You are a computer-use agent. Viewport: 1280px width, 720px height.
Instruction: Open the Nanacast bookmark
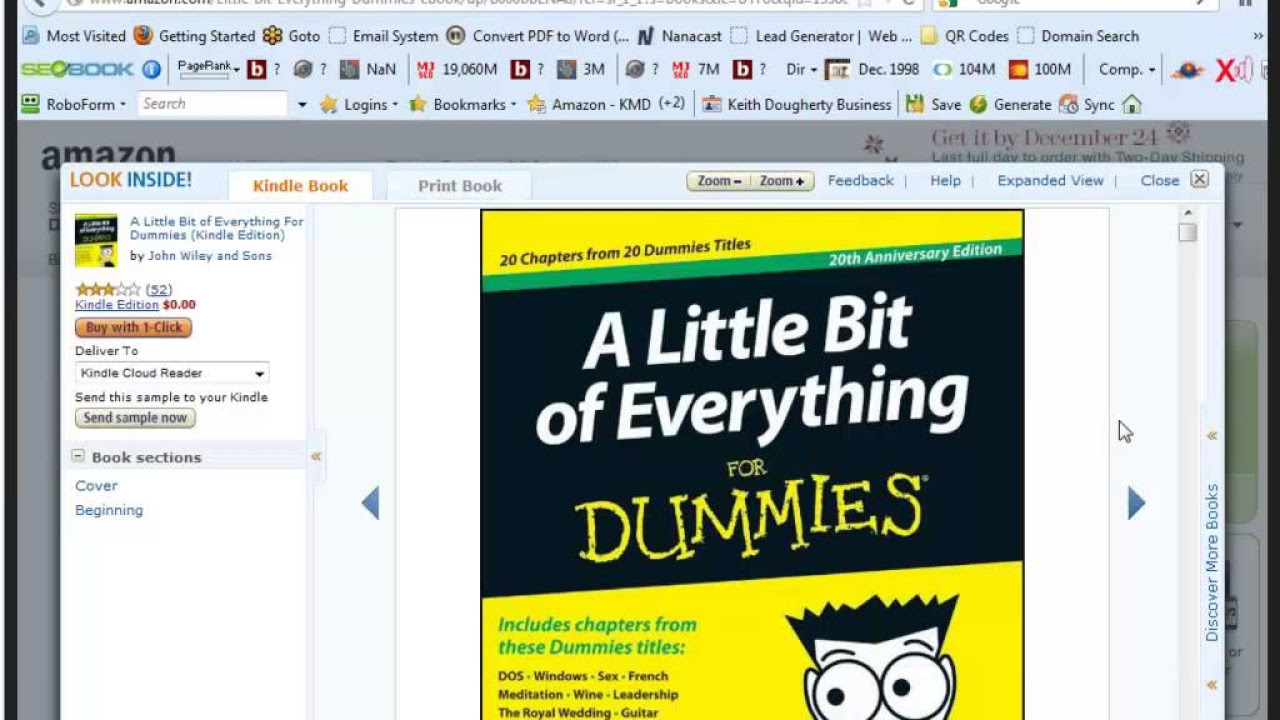click(680, 36)
